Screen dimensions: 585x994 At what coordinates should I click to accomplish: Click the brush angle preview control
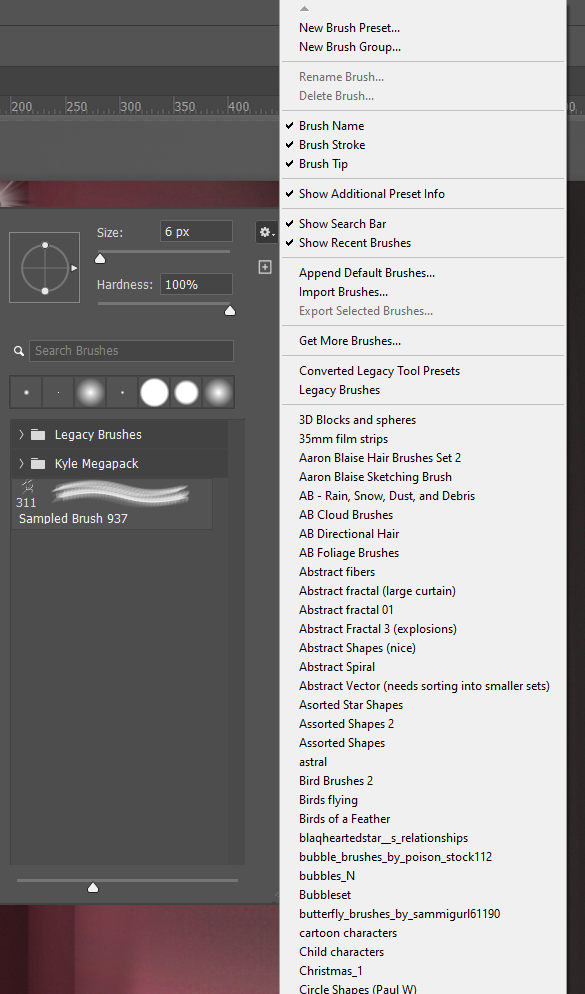coord(44,267)
